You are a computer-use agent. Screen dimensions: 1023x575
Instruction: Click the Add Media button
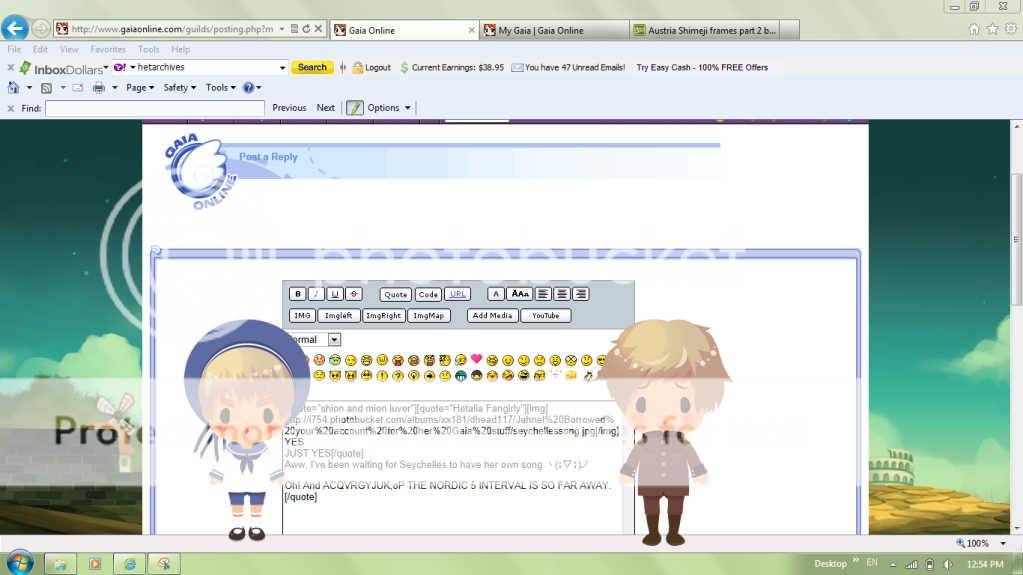[x=493, y=316]
